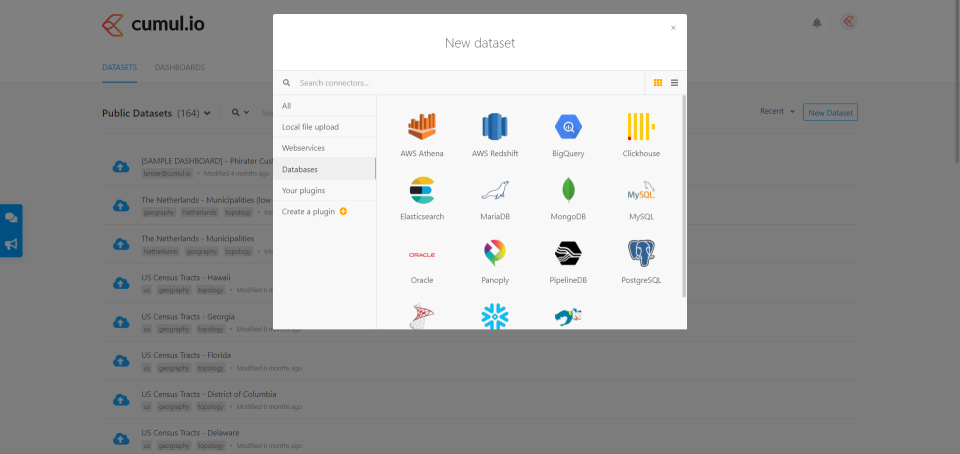Image resolution: width=960 pixels, height=454 pixels.
Task: Expand the Public Datasets dropdown
Action: coord(157,113)
